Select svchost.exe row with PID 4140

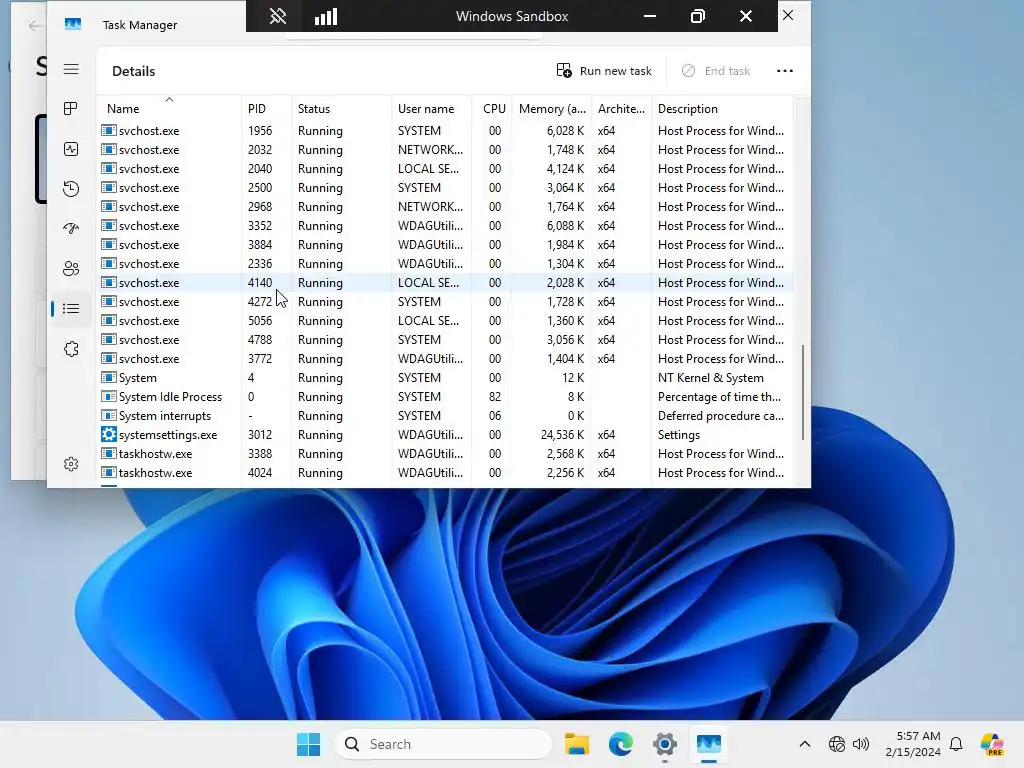click(x=446, y=282)
